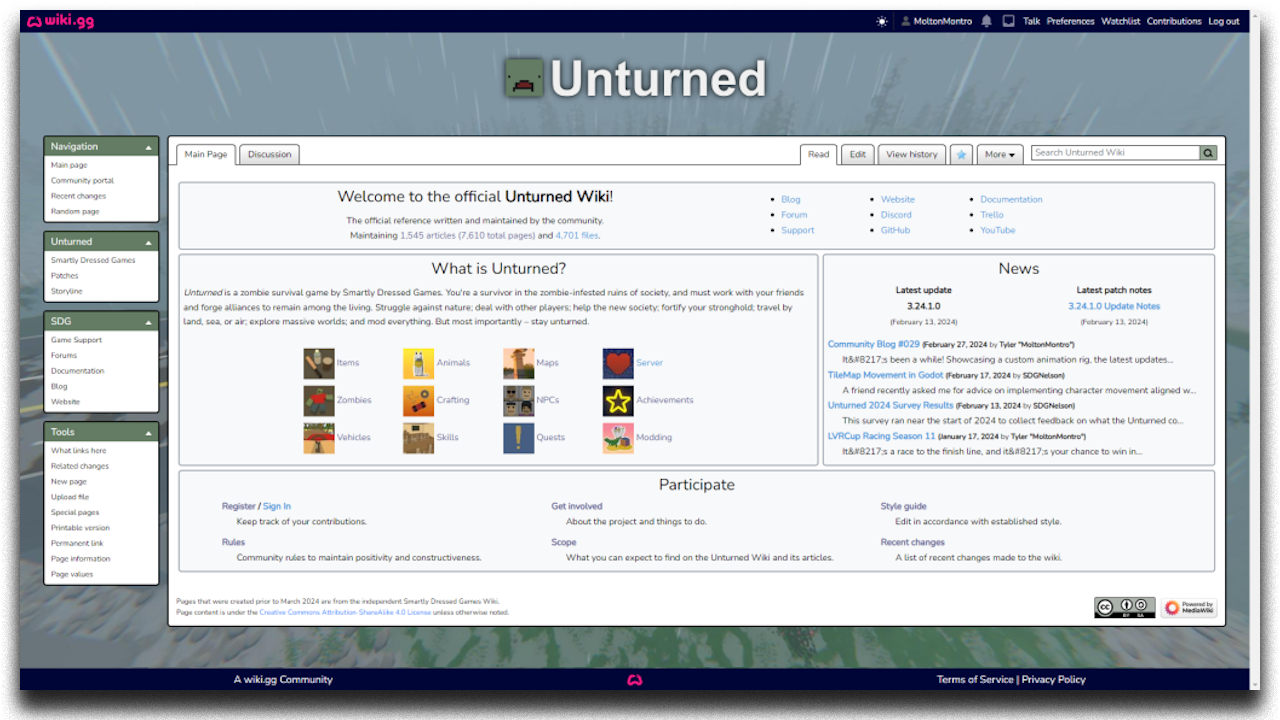Open the View history tab

[912, 154]
